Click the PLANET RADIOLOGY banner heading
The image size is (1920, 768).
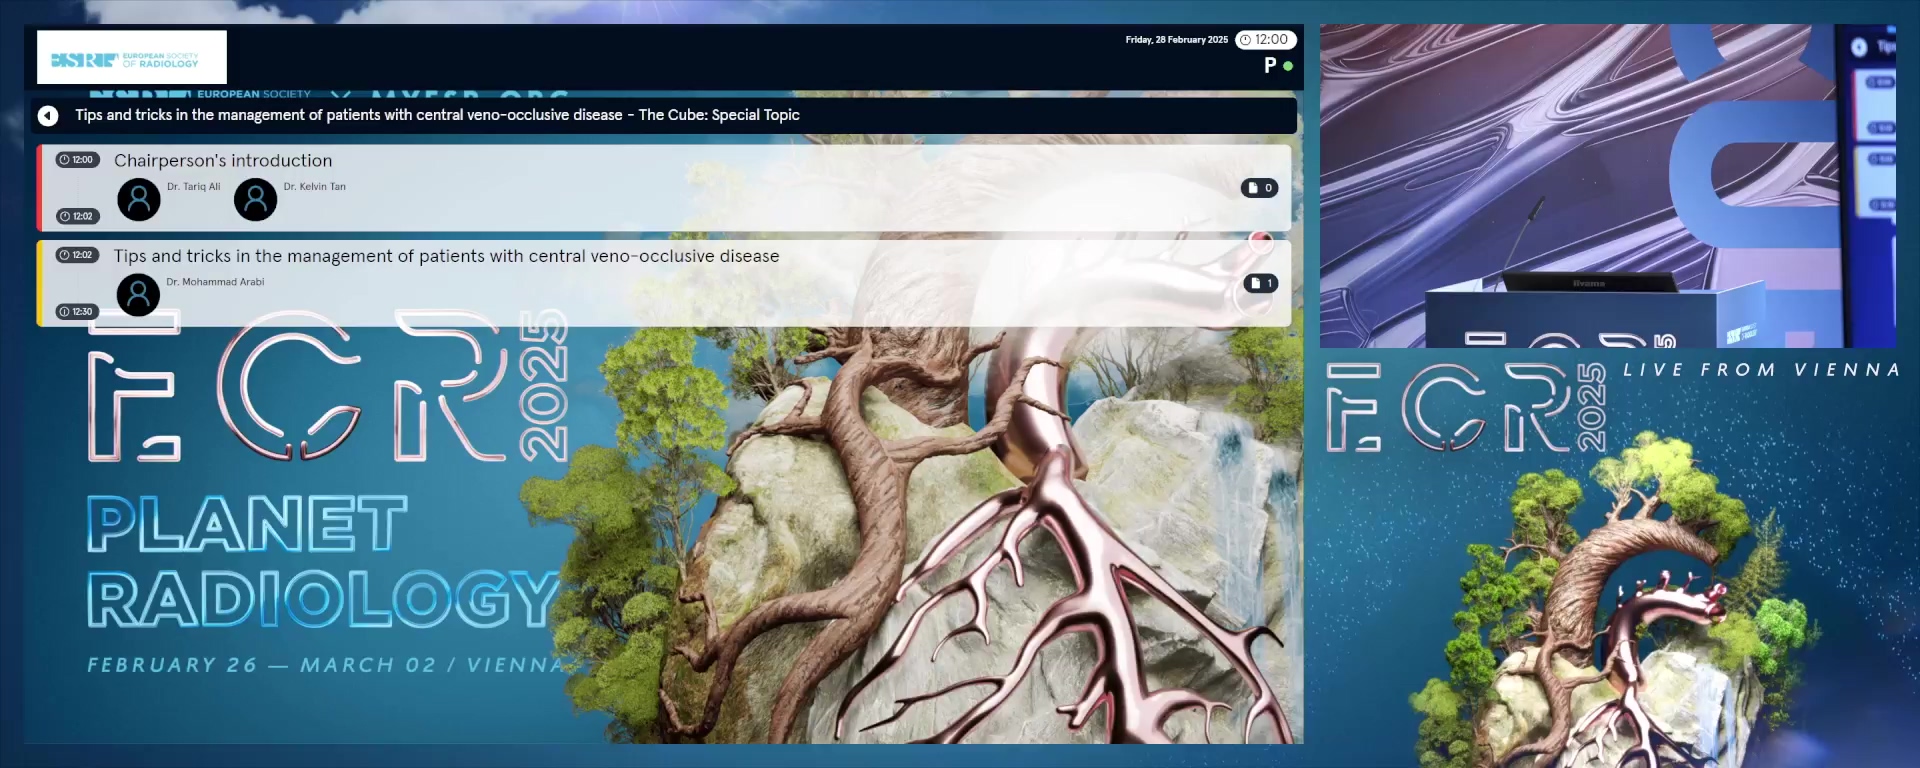point(322,562)
